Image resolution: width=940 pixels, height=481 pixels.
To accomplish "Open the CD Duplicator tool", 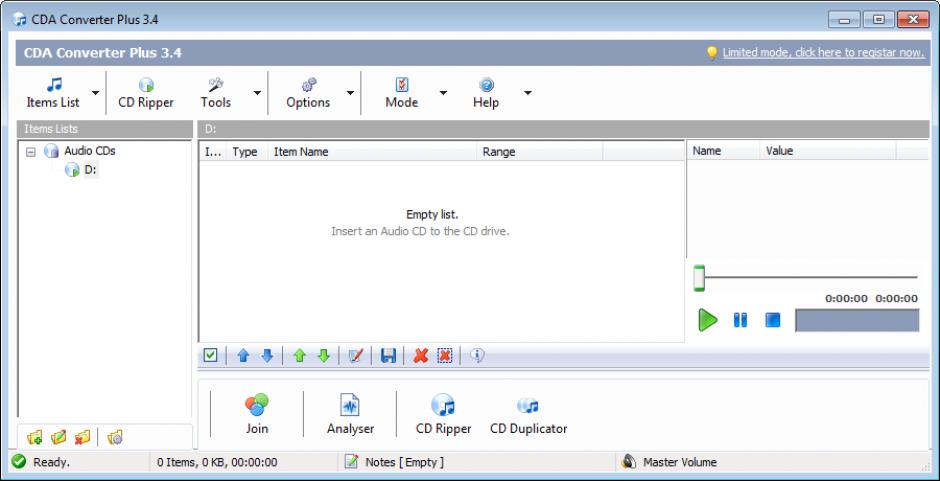I will [528, 414].
